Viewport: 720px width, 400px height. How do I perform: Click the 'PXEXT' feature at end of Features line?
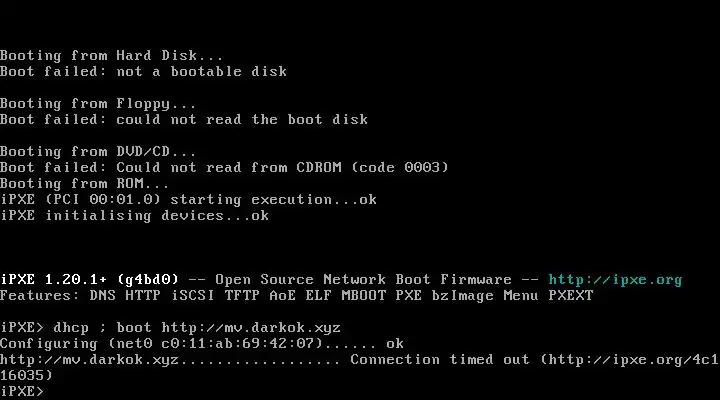(x=570, y=296)
